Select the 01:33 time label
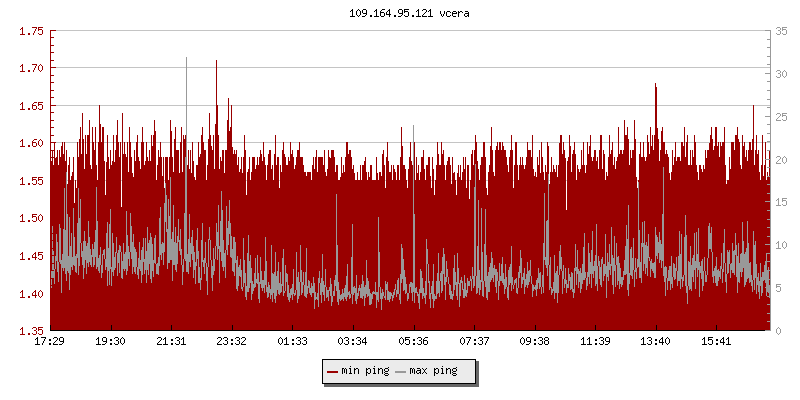This screenshot has width=800, height=400. point(292,341)
